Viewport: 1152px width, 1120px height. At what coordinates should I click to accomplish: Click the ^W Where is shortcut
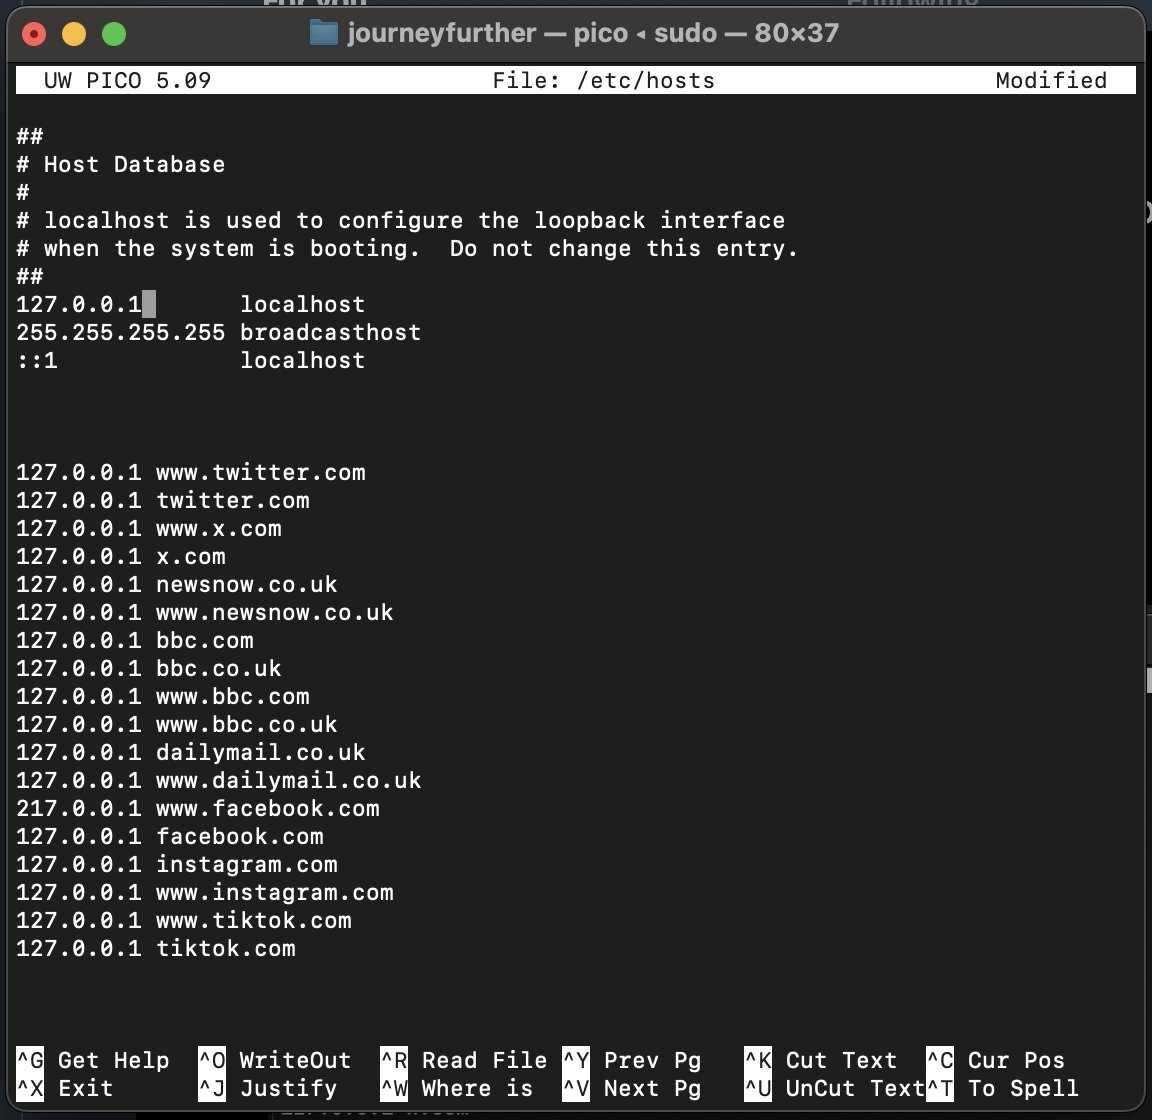pyautogui.click(x=456, y=1088)
